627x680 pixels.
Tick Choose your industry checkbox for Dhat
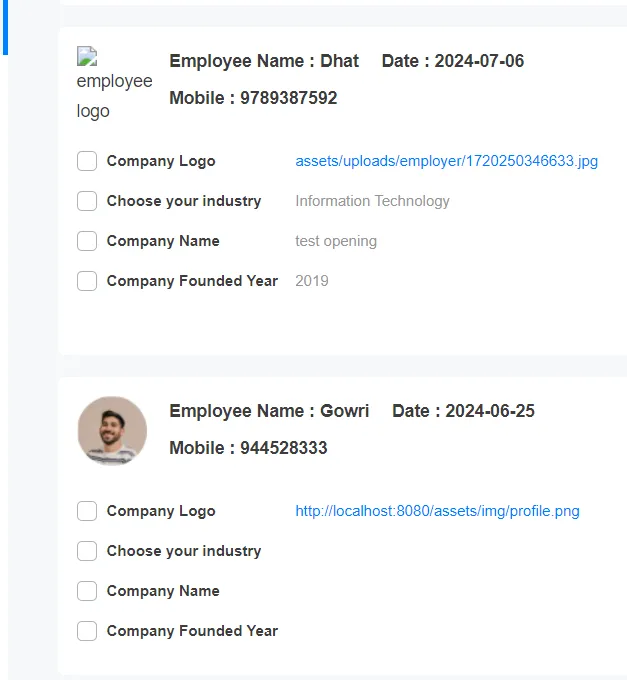pyautogui.click(x=87, y=201)
